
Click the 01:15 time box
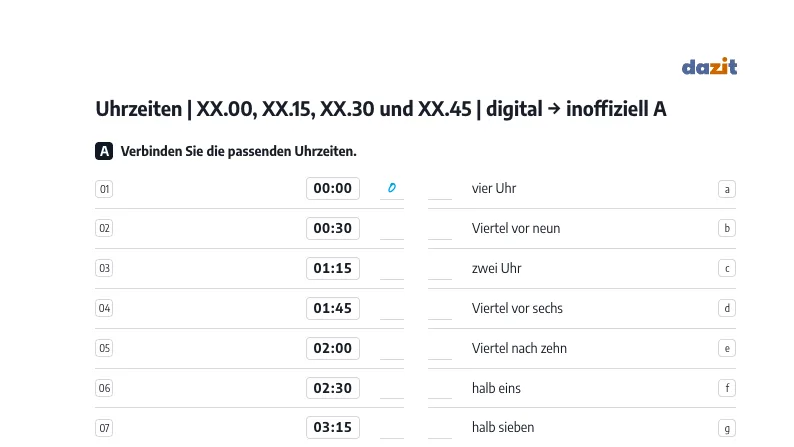(x=333, y=268)
